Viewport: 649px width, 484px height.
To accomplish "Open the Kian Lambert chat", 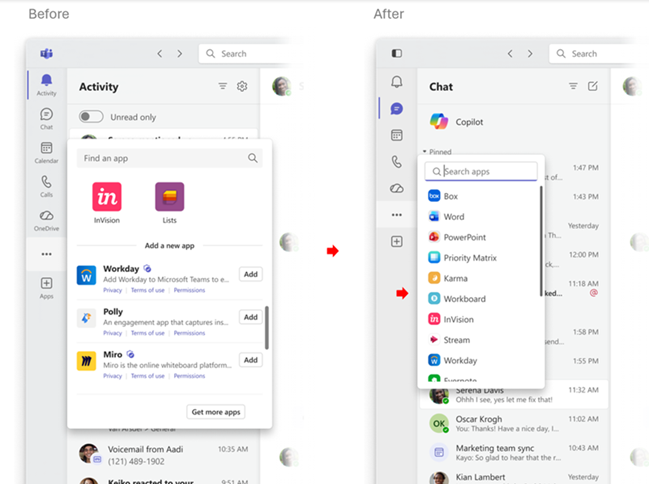I will [x=514, y=477].
